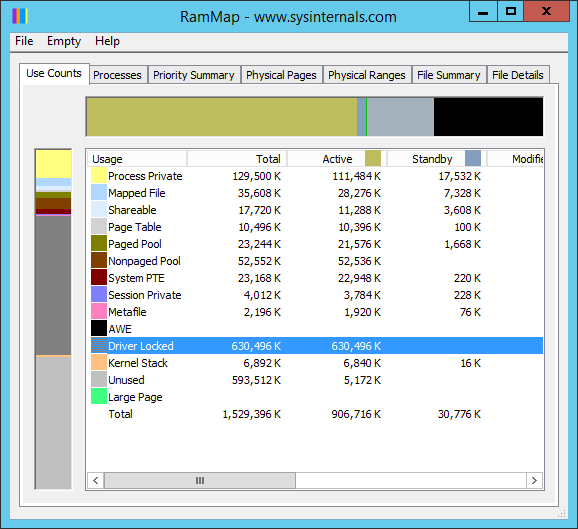Switch to the Physical Pages tab
Viewport: 578px width, 529px height.
point(281,75)
